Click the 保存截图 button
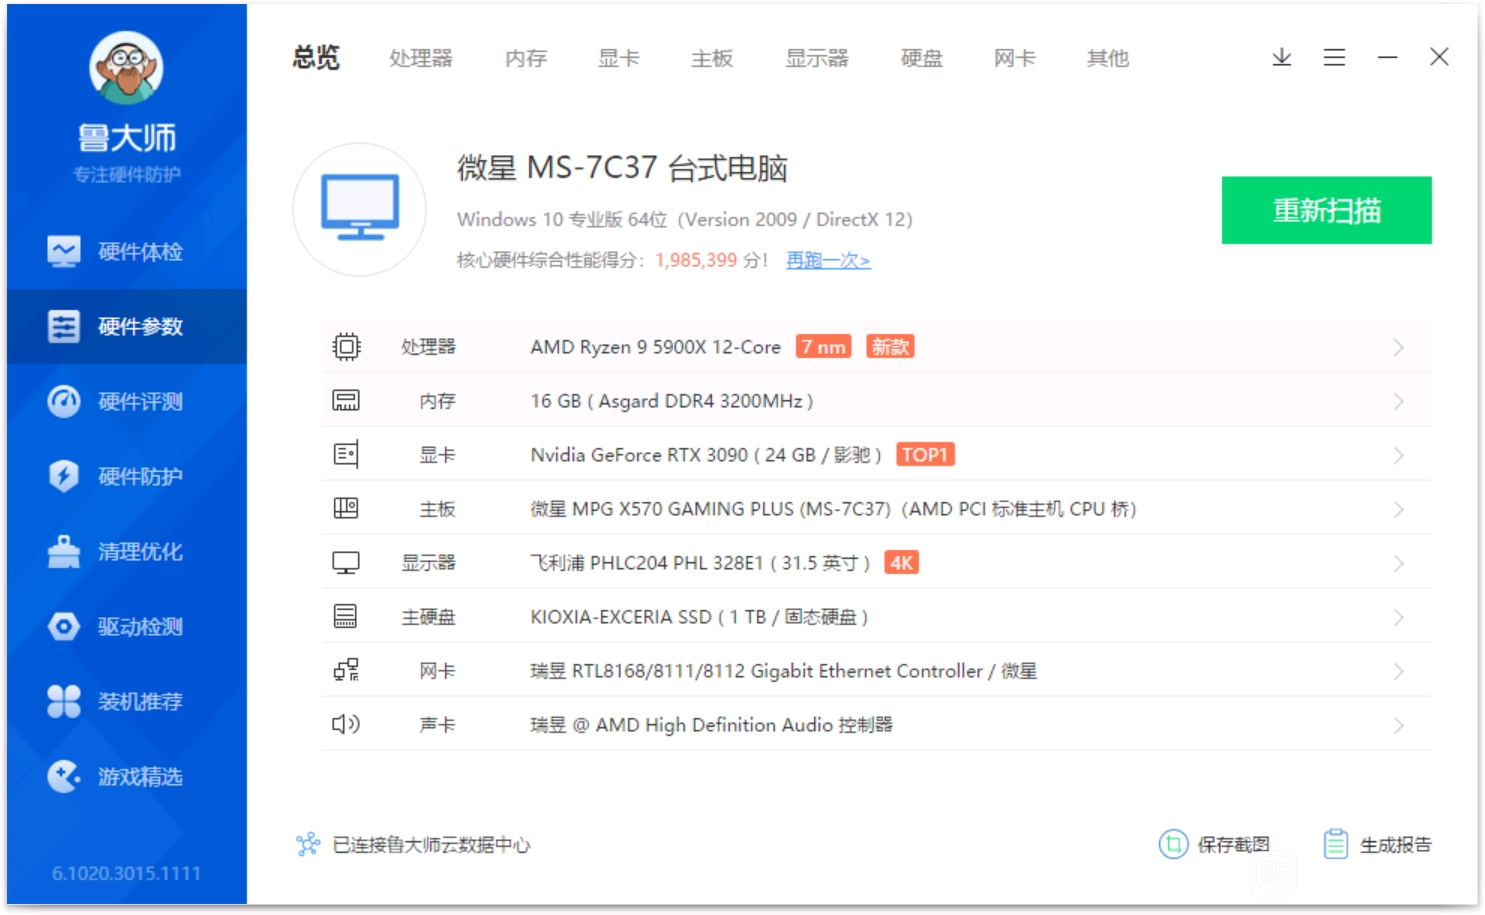1485x915 pixels. (x=1214, y=845)
